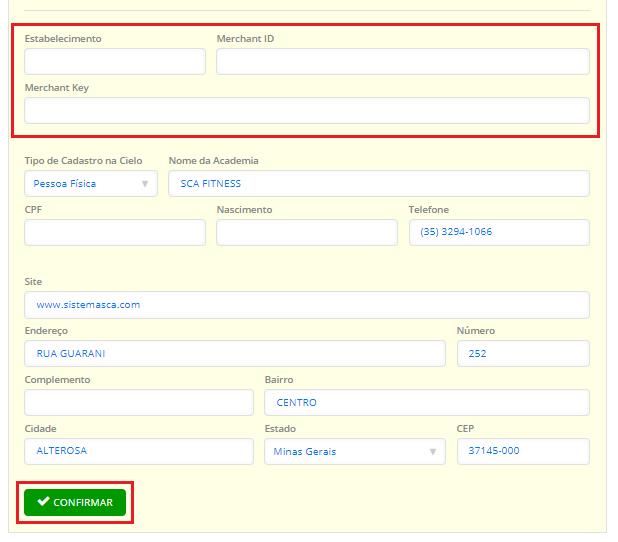Select the Nome da Academia field
The height and width of the screenshot is (542, 618).
(x=379, y=184)
